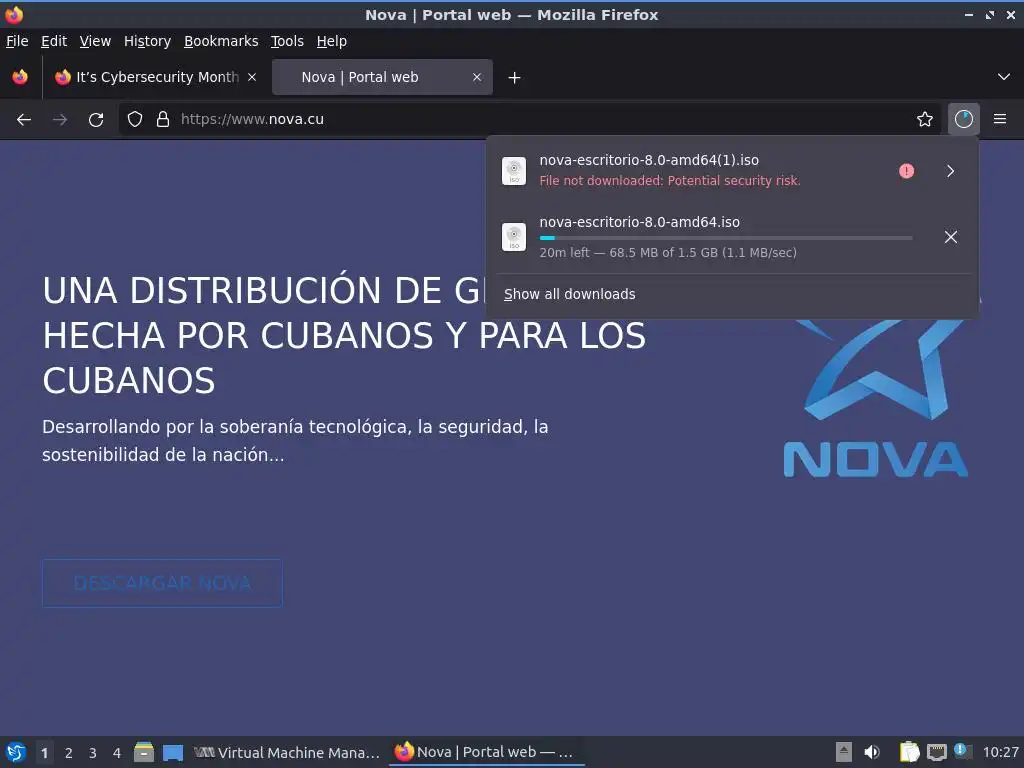This screenshot has height=768, width=1024.
Task: Click the DESCARGAR NOVA button
Action: click(162, 583)
